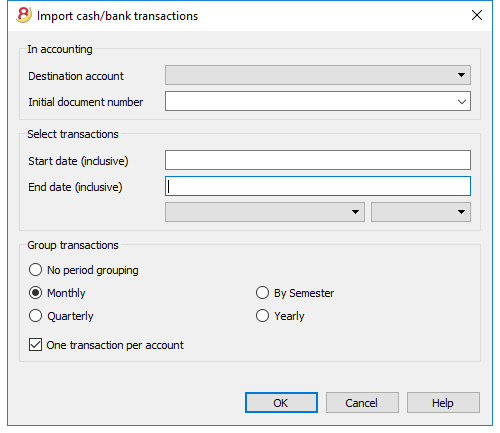500x433 pixels.
Task: Open the small year dropdown below End date
Action: tap(421, 212)
